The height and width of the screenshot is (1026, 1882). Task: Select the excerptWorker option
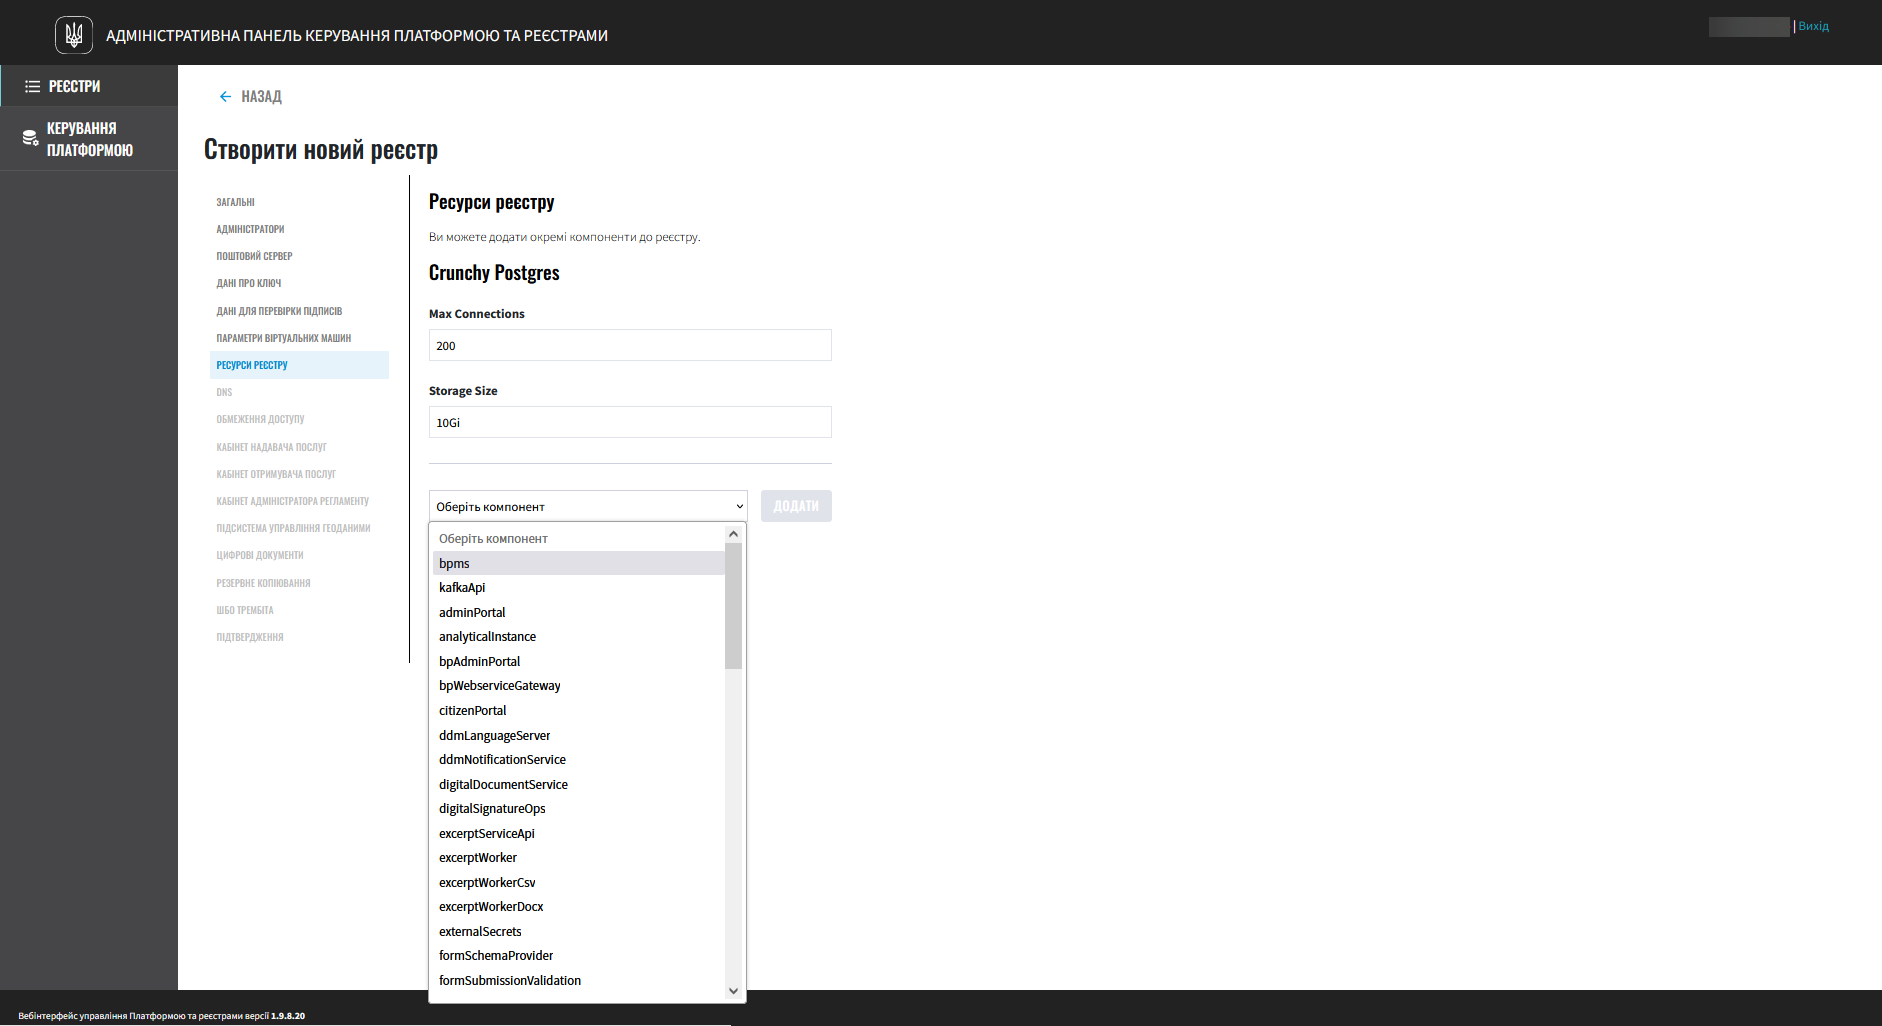pos(578,857)
